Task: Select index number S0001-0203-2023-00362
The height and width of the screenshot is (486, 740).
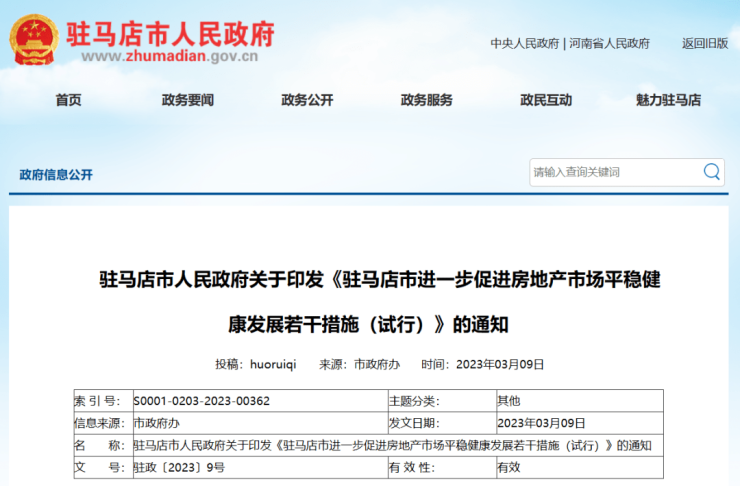Action: 201,400
